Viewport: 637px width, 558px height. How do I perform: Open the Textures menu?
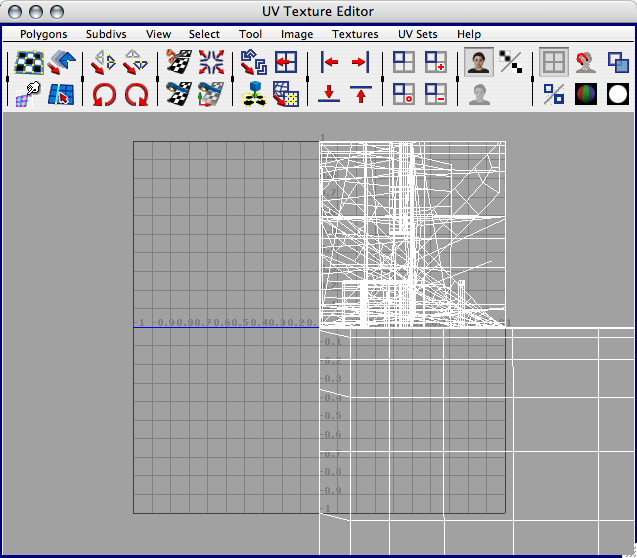tap(355, 34)
